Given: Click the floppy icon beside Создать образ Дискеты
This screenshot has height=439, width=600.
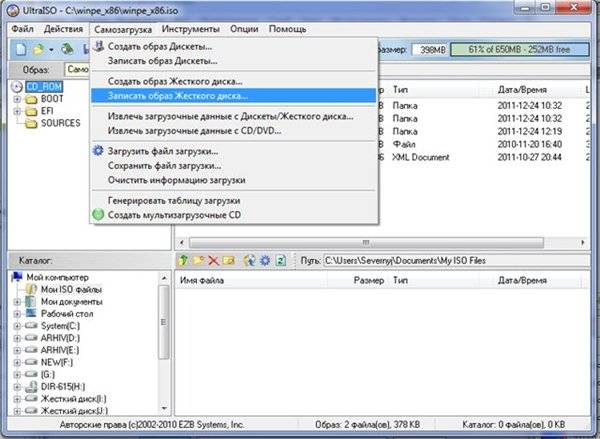Looking at the screenshot, I should [x=99, y=46].
